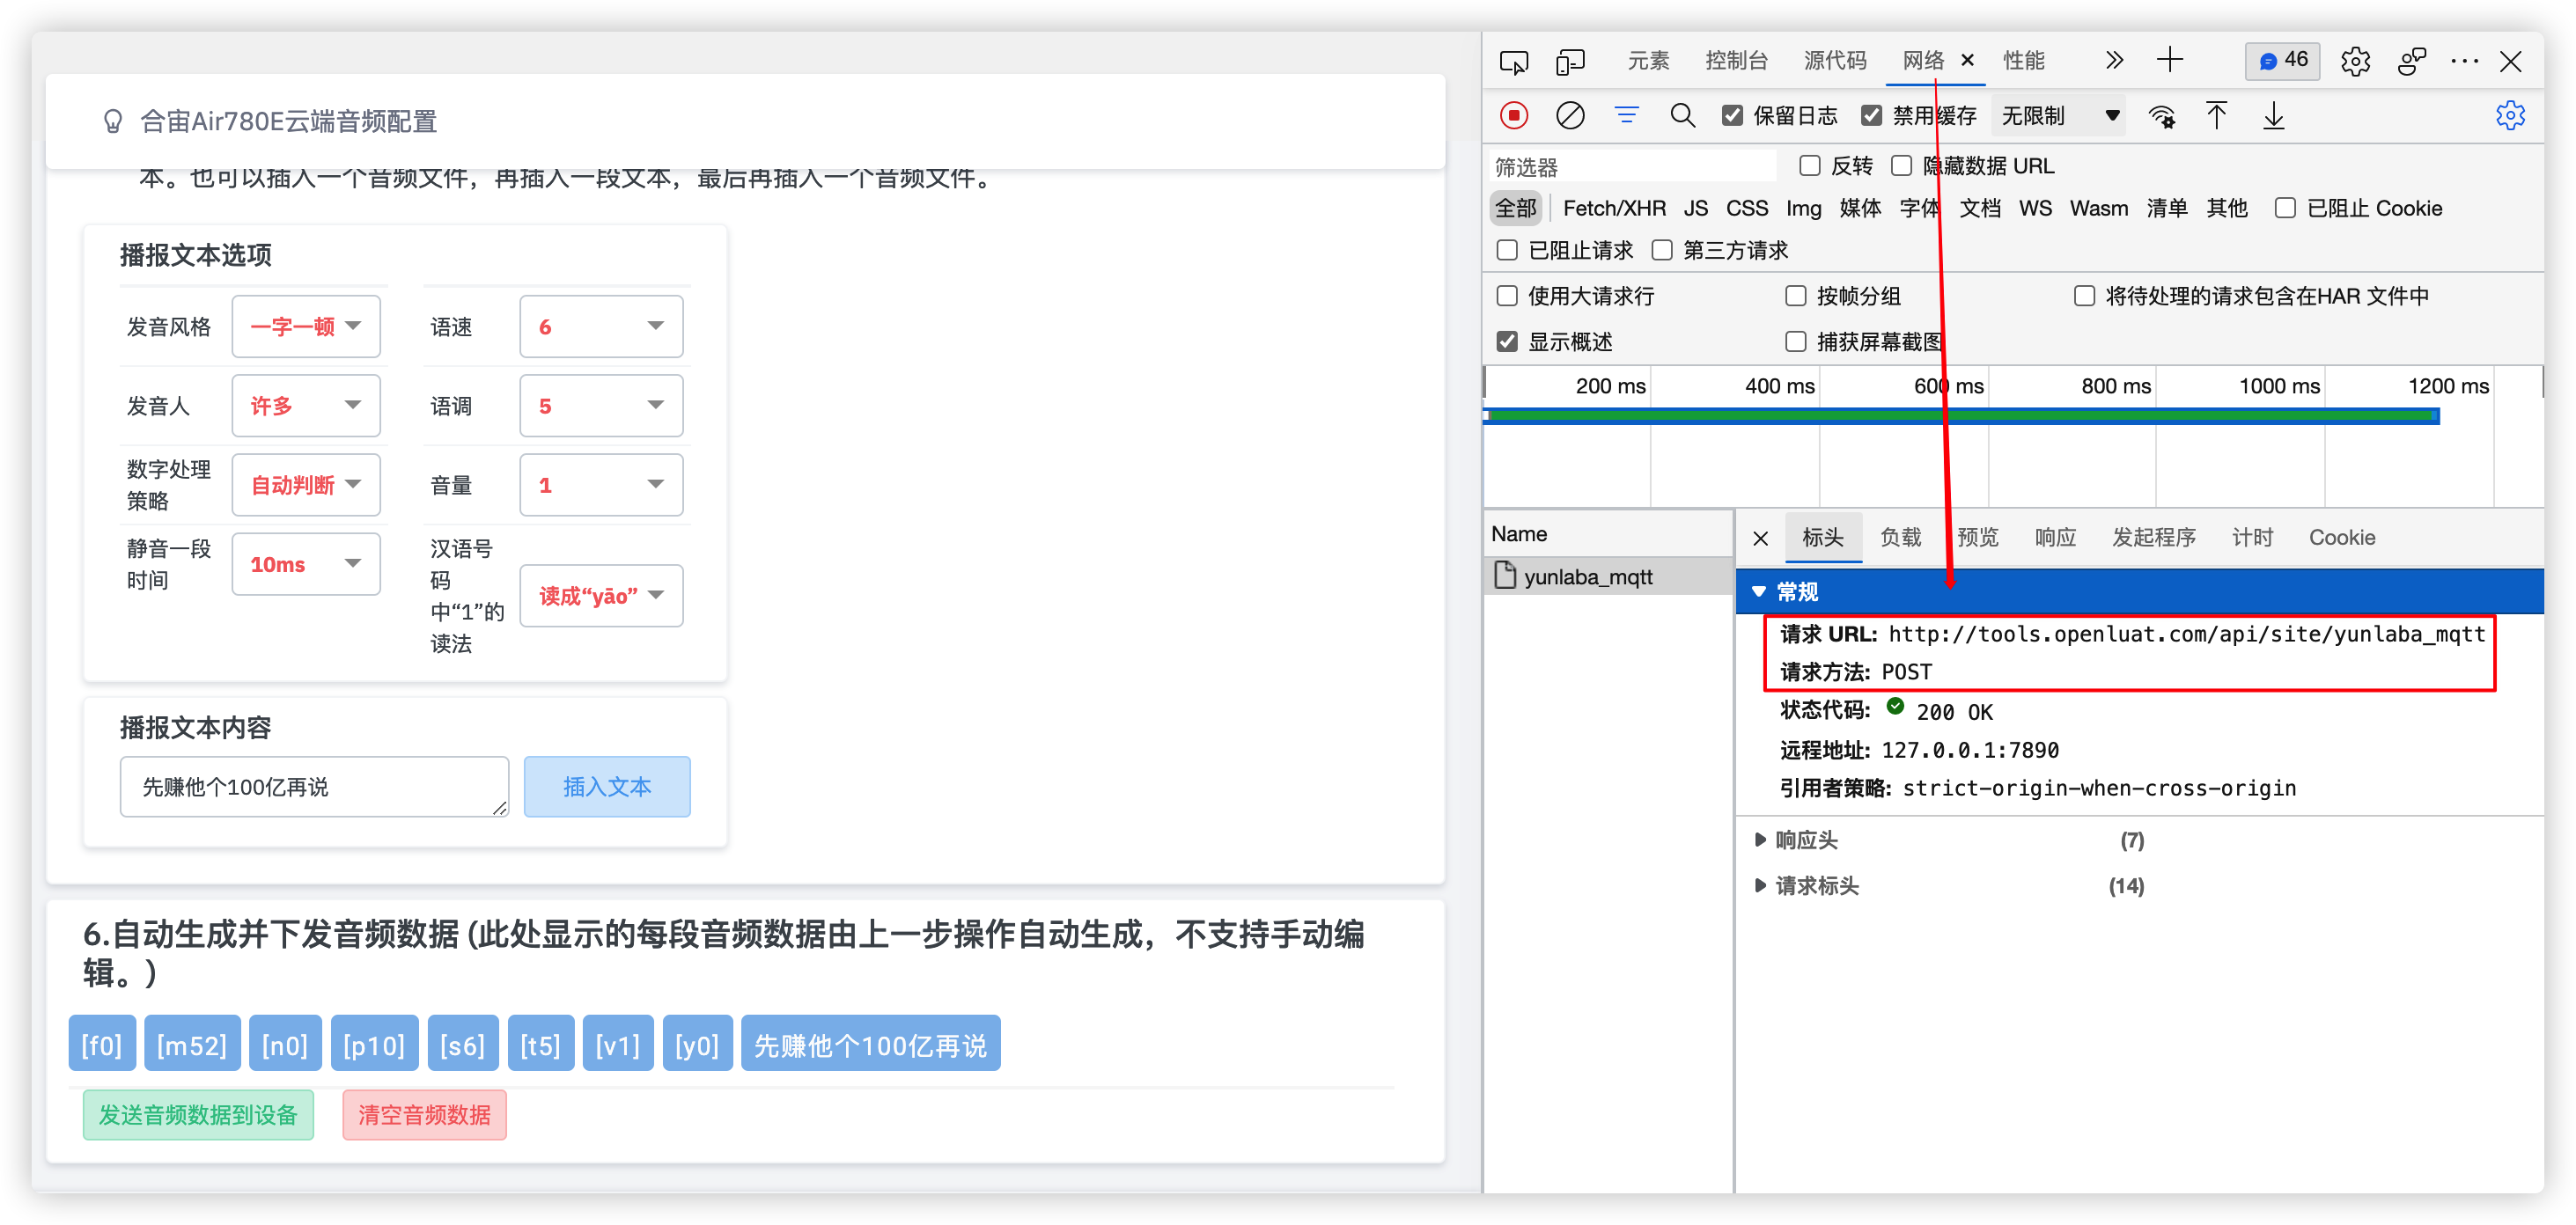Focus the 播报文本内容 text box
The height and width of the screenshot is (1225, 2576).
click(314, 786)
